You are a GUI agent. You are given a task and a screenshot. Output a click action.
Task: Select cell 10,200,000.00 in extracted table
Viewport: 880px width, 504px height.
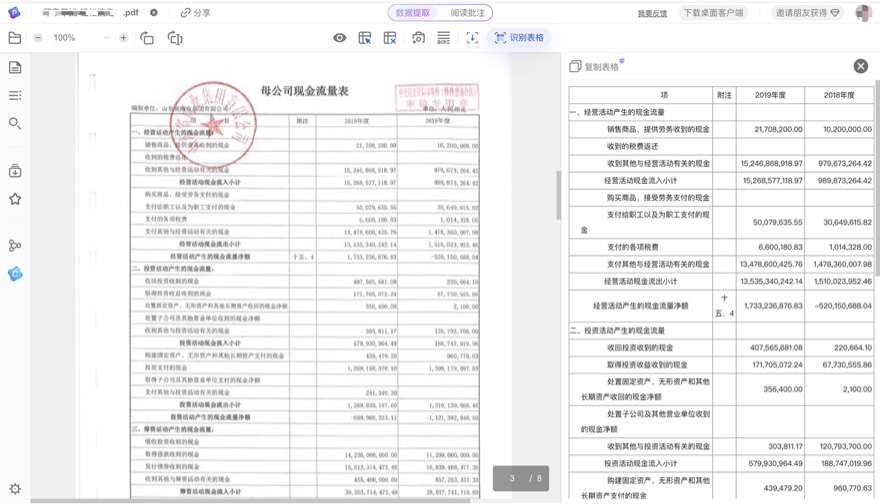point(839,129)
